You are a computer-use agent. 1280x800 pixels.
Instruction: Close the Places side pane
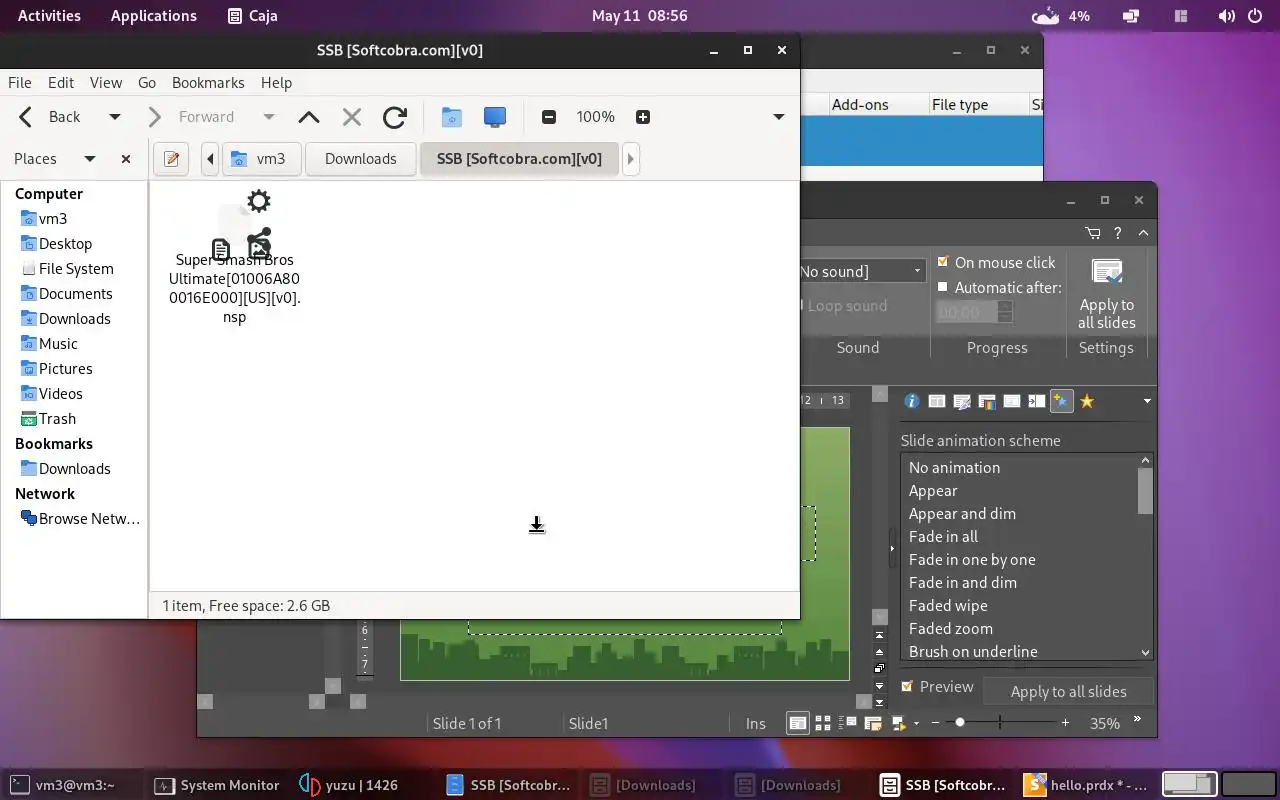tap(126, 159)
